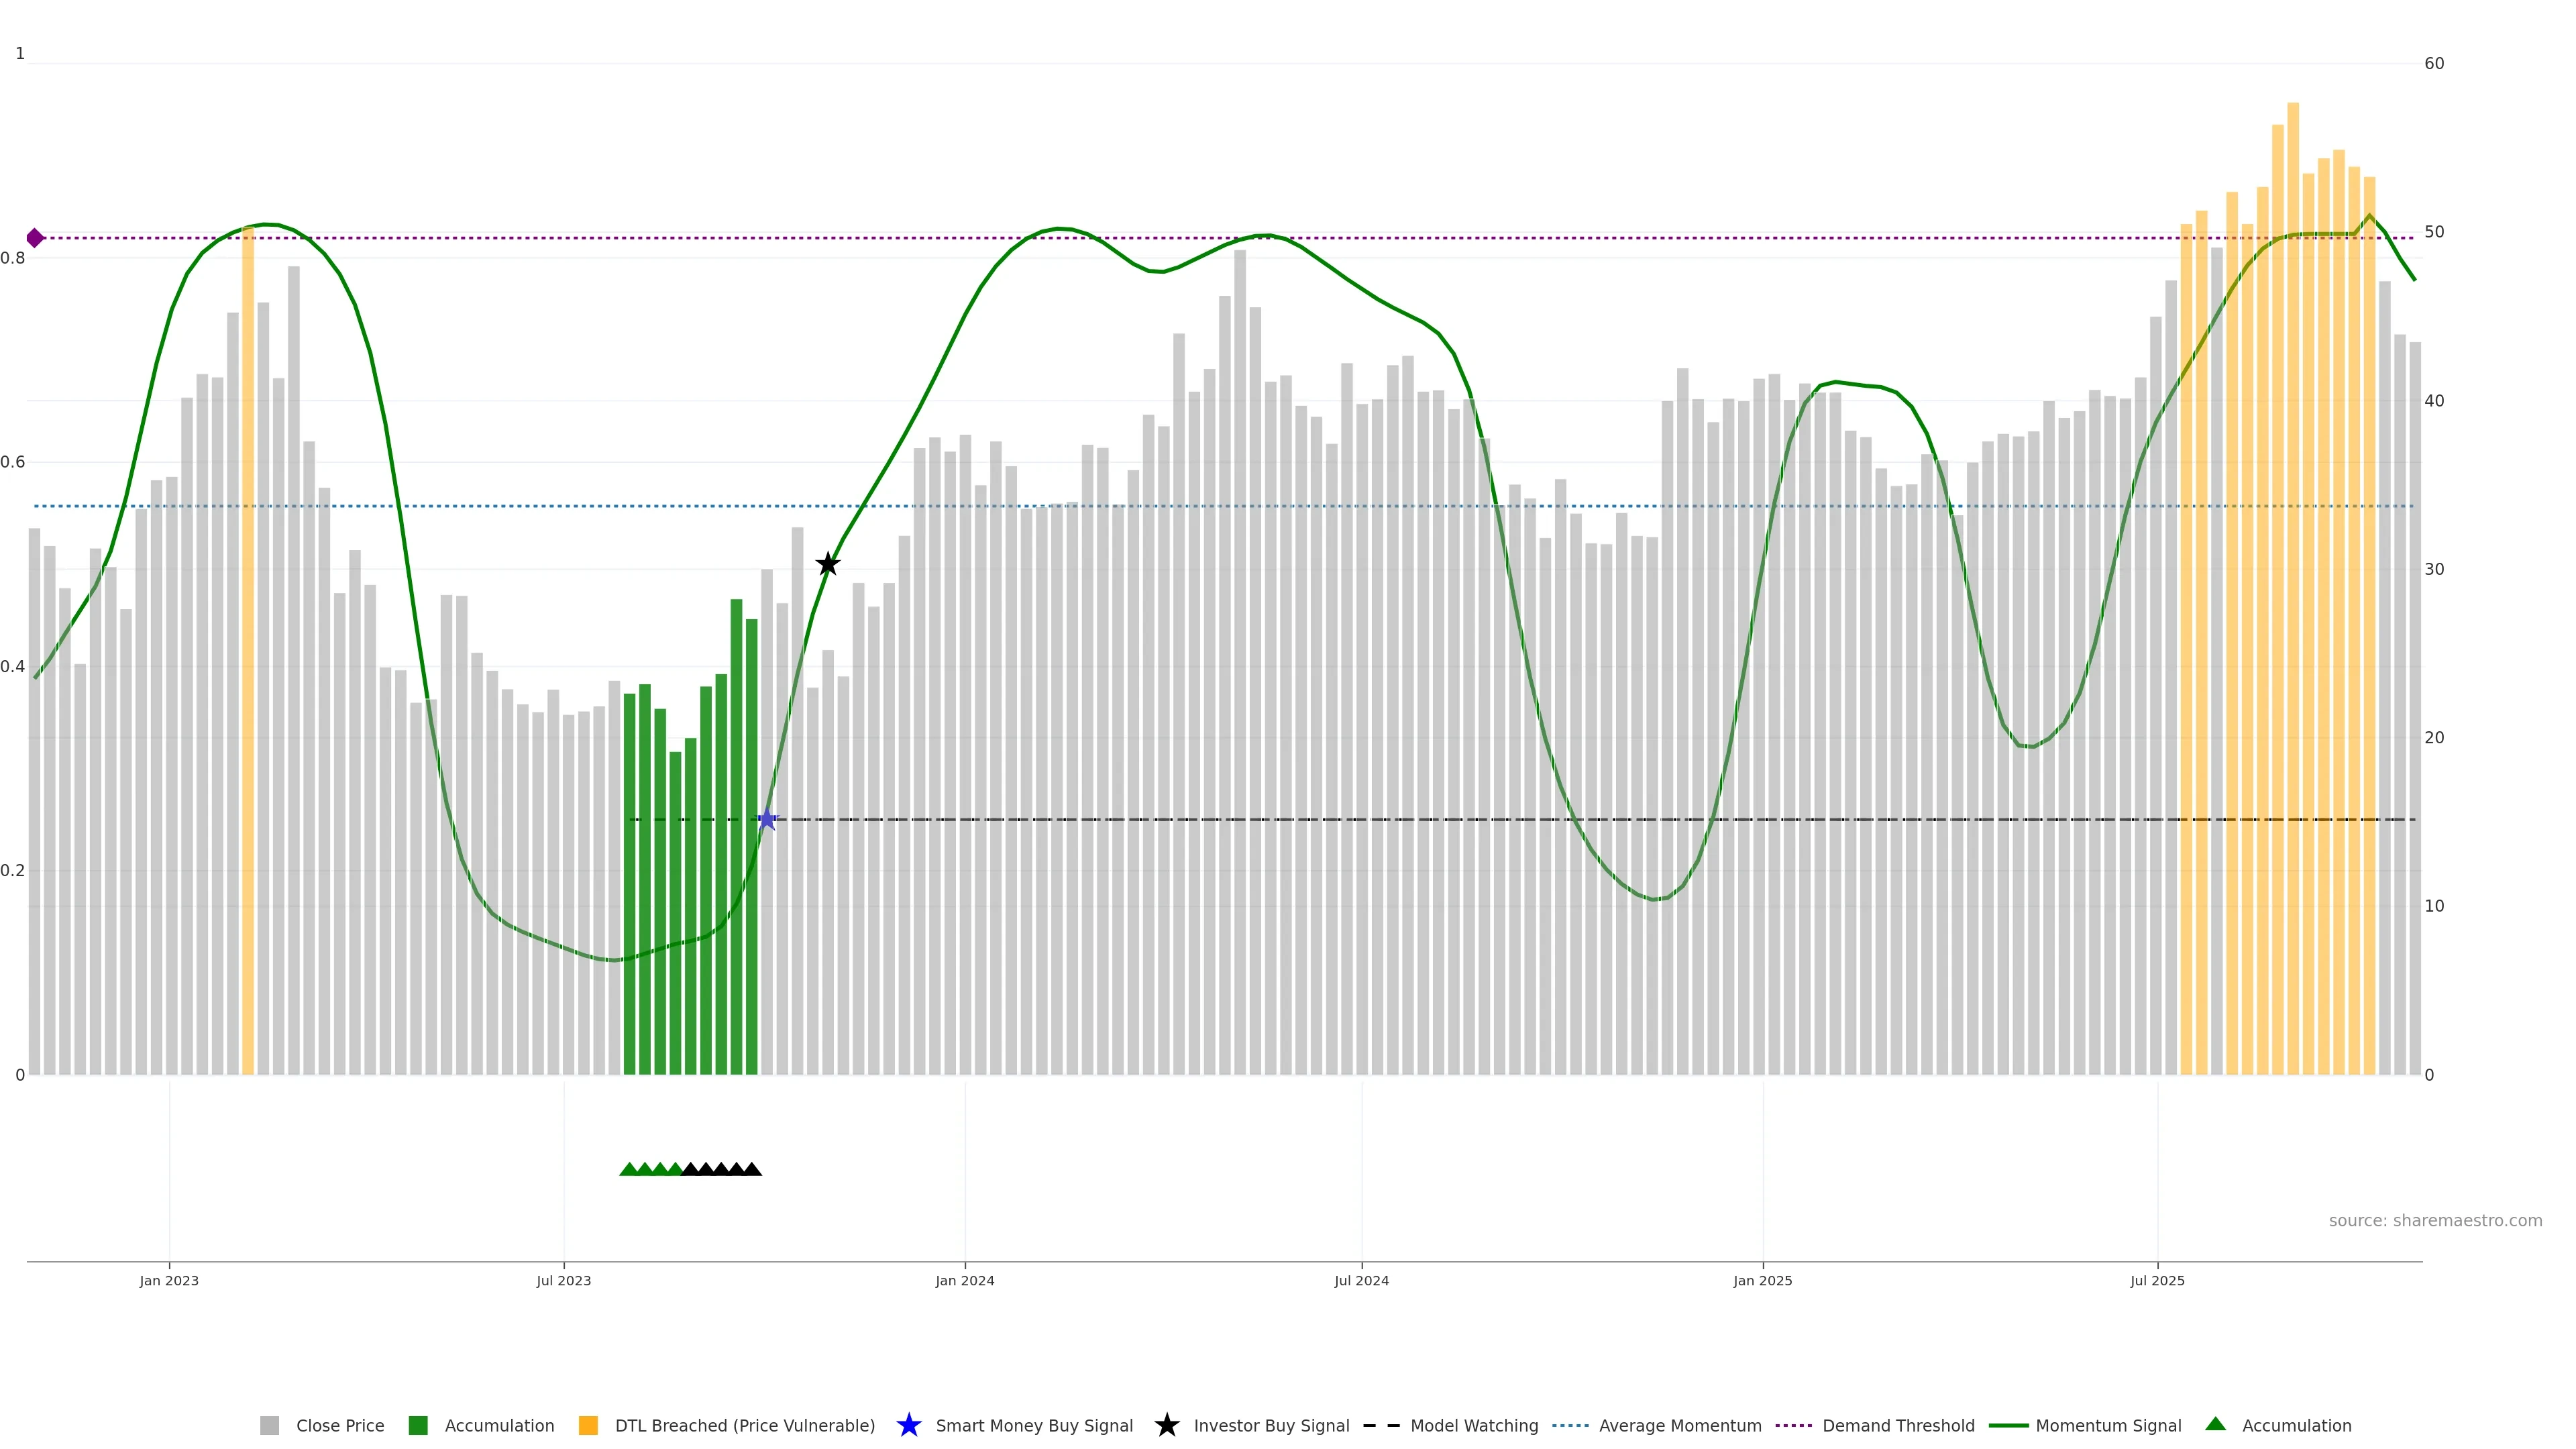This screenshot has width=2576, height=1449.
Task: Click the black star icon in legend
Action: tap(1166, 1425)
